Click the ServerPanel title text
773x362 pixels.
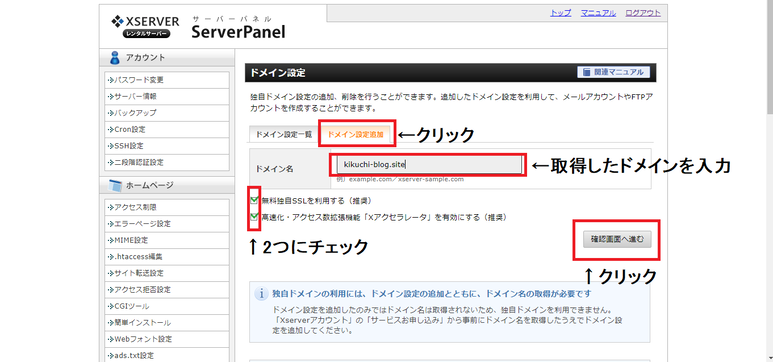(x=238, y=32)
